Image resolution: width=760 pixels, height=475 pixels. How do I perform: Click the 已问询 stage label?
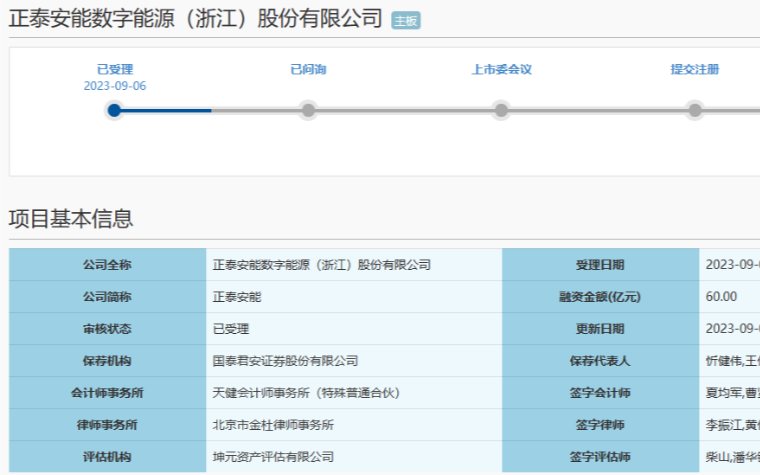coord(308,69)
